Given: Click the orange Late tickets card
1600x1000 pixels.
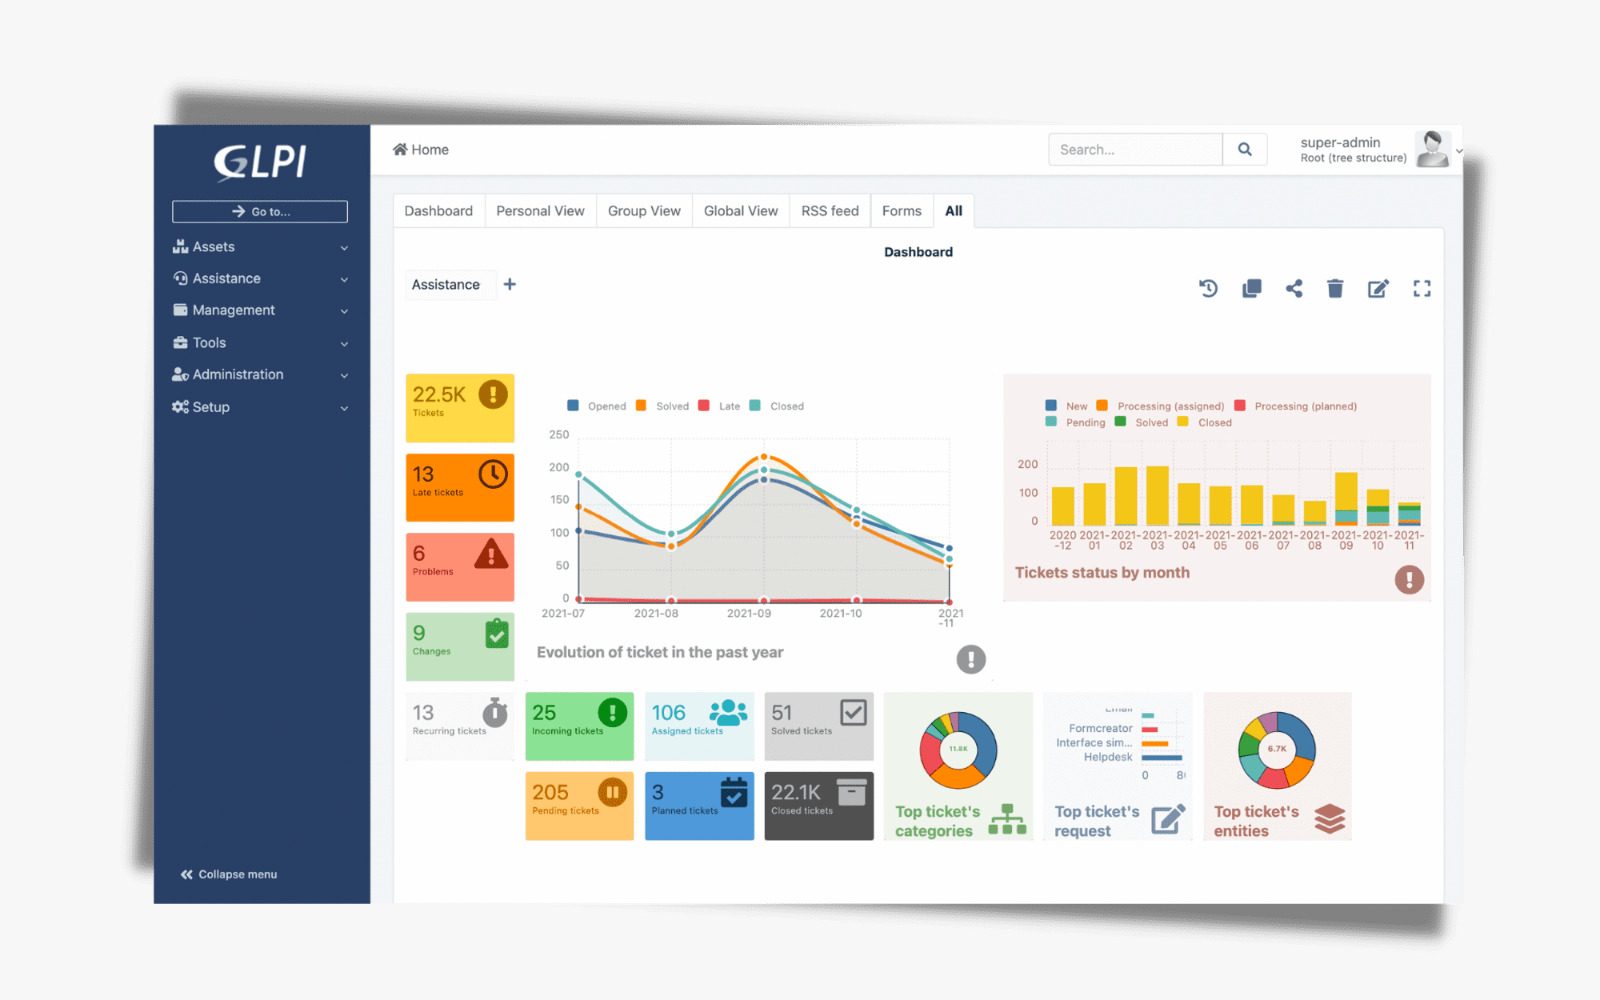Looking at the screenshot, I should click(x=460, y=487).
